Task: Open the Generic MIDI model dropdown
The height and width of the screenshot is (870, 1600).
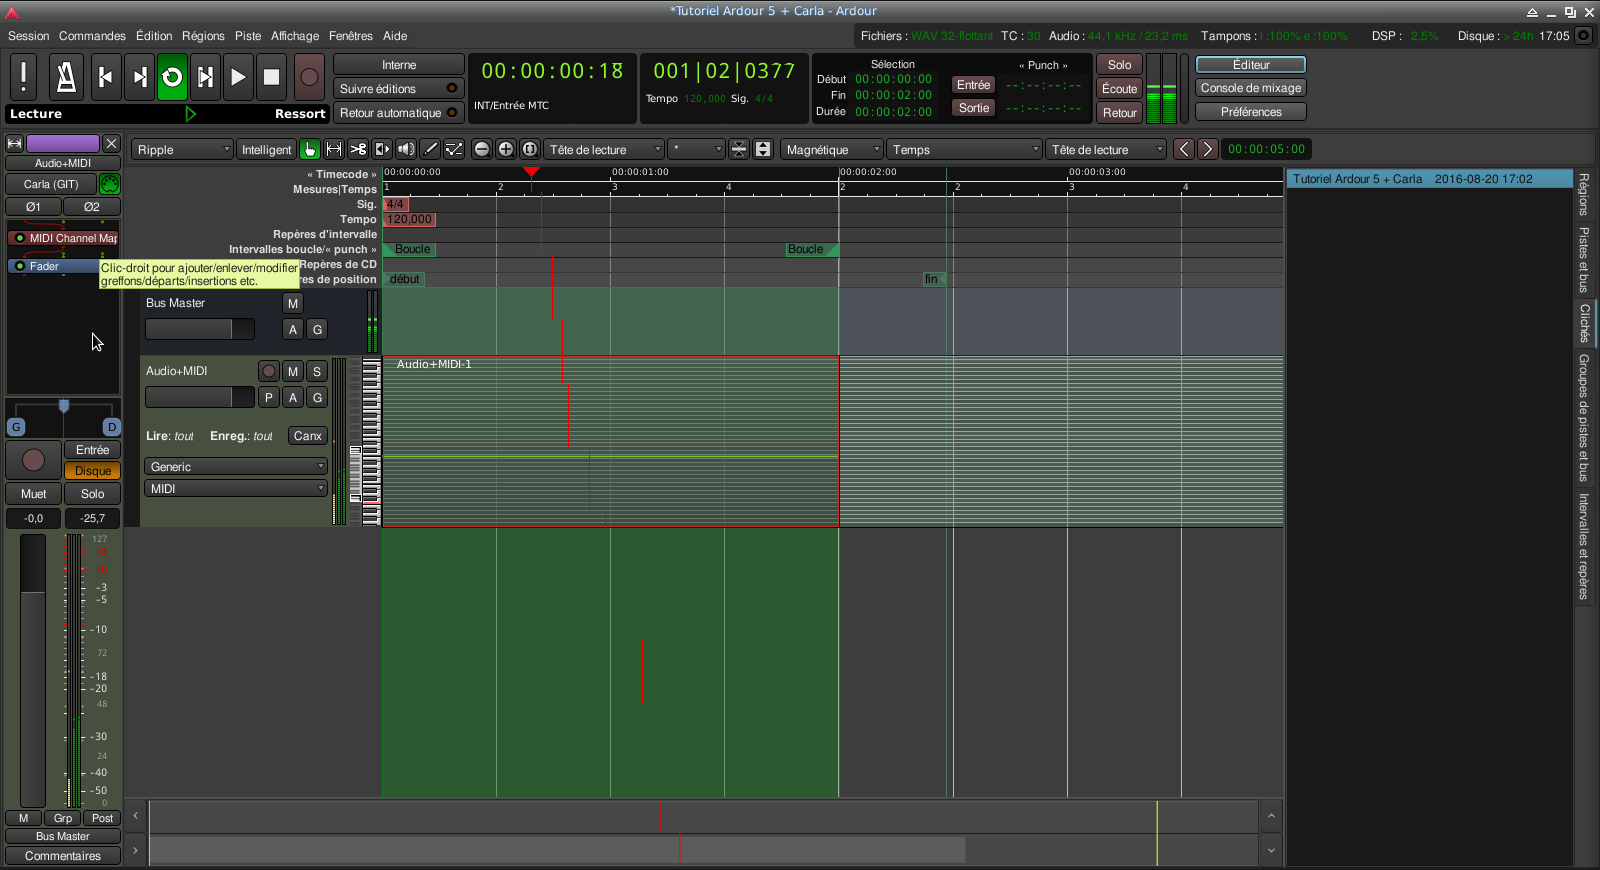Action: pos(237,467)
